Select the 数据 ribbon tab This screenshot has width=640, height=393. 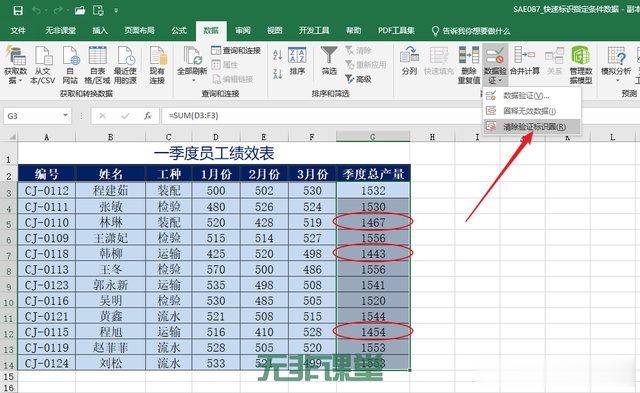tap(211, 31)
